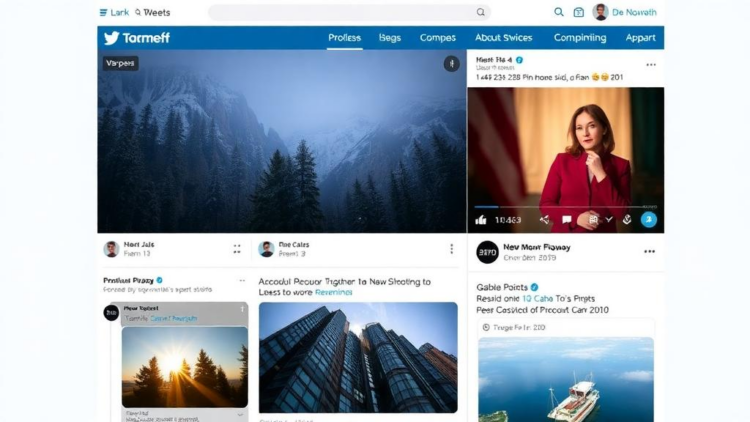Click the round pin icon on the mountain banner
This screenshot has height=422, width=750.
point(451,64)
